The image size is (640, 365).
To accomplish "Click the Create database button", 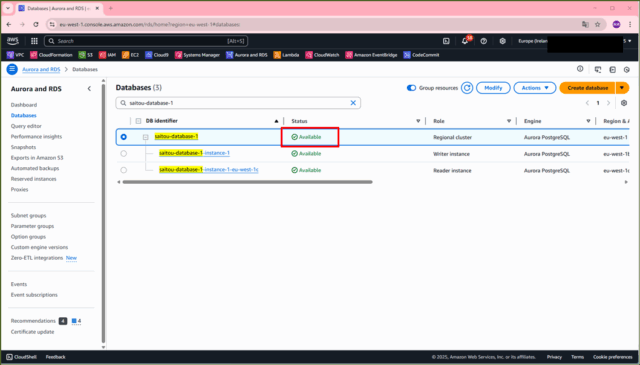I will [587, 88].
